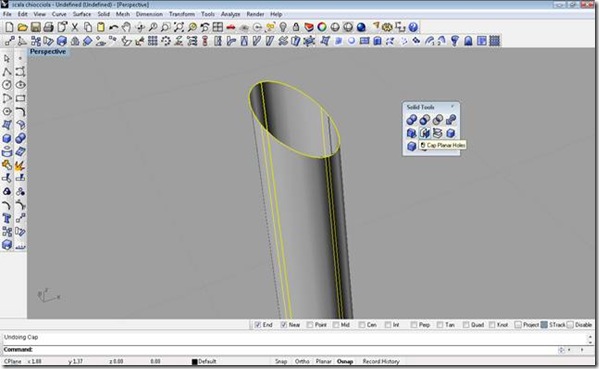Click Cap Planar Holes icon in Solid Tools
599x369 pixels.
click(x=424, y=133)
